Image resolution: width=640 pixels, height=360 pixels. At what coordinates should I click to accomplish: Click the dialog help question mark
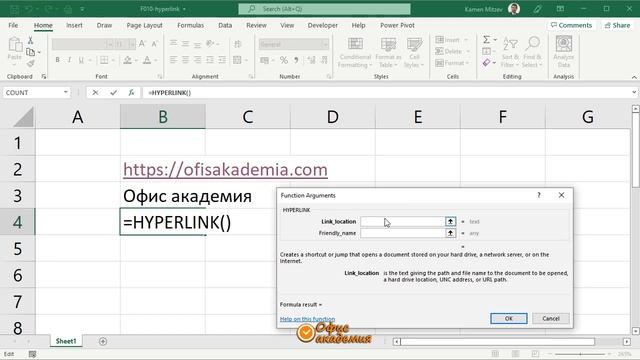click(x=539, y=196)
